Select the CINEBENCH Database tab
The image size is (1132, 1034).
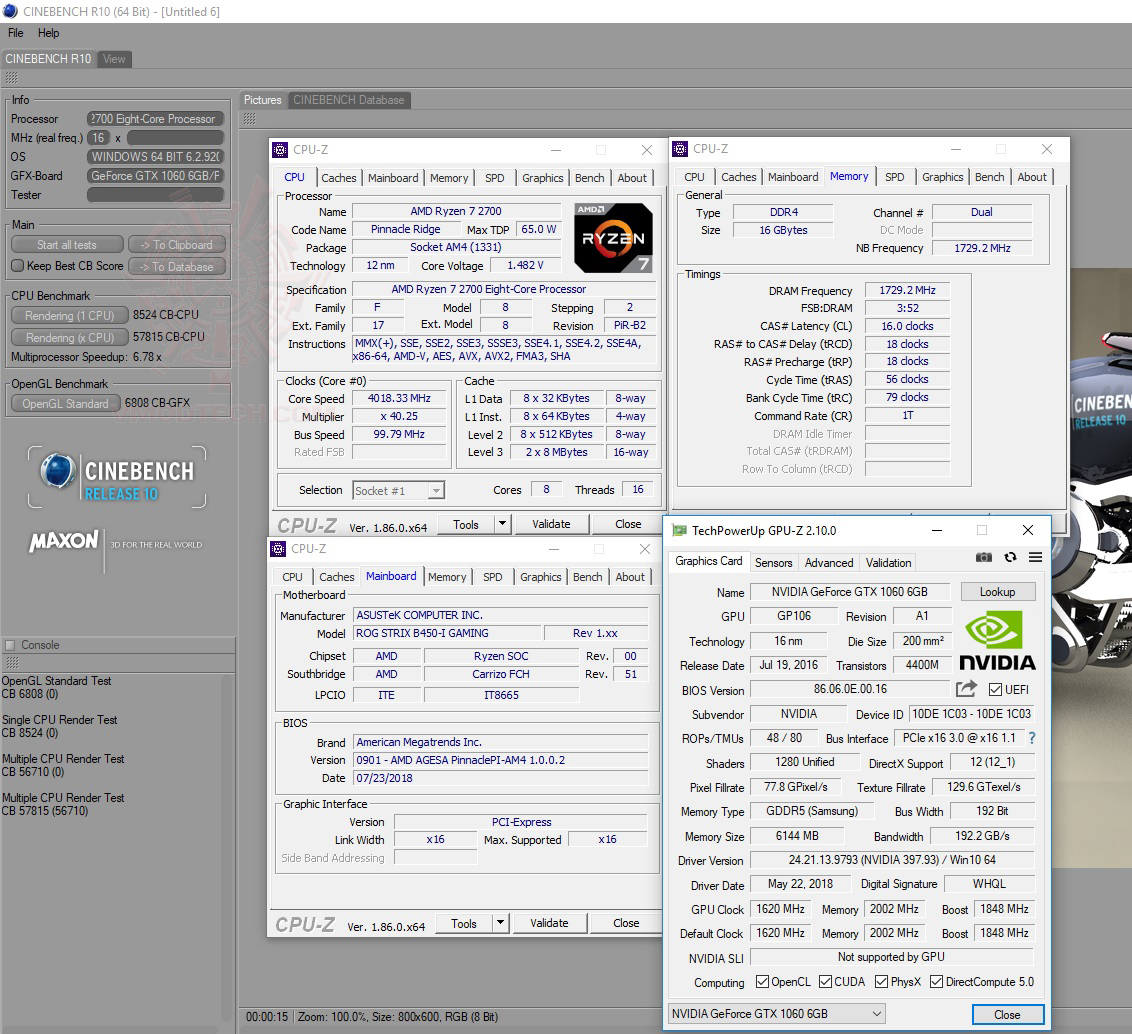coord(348,100)
